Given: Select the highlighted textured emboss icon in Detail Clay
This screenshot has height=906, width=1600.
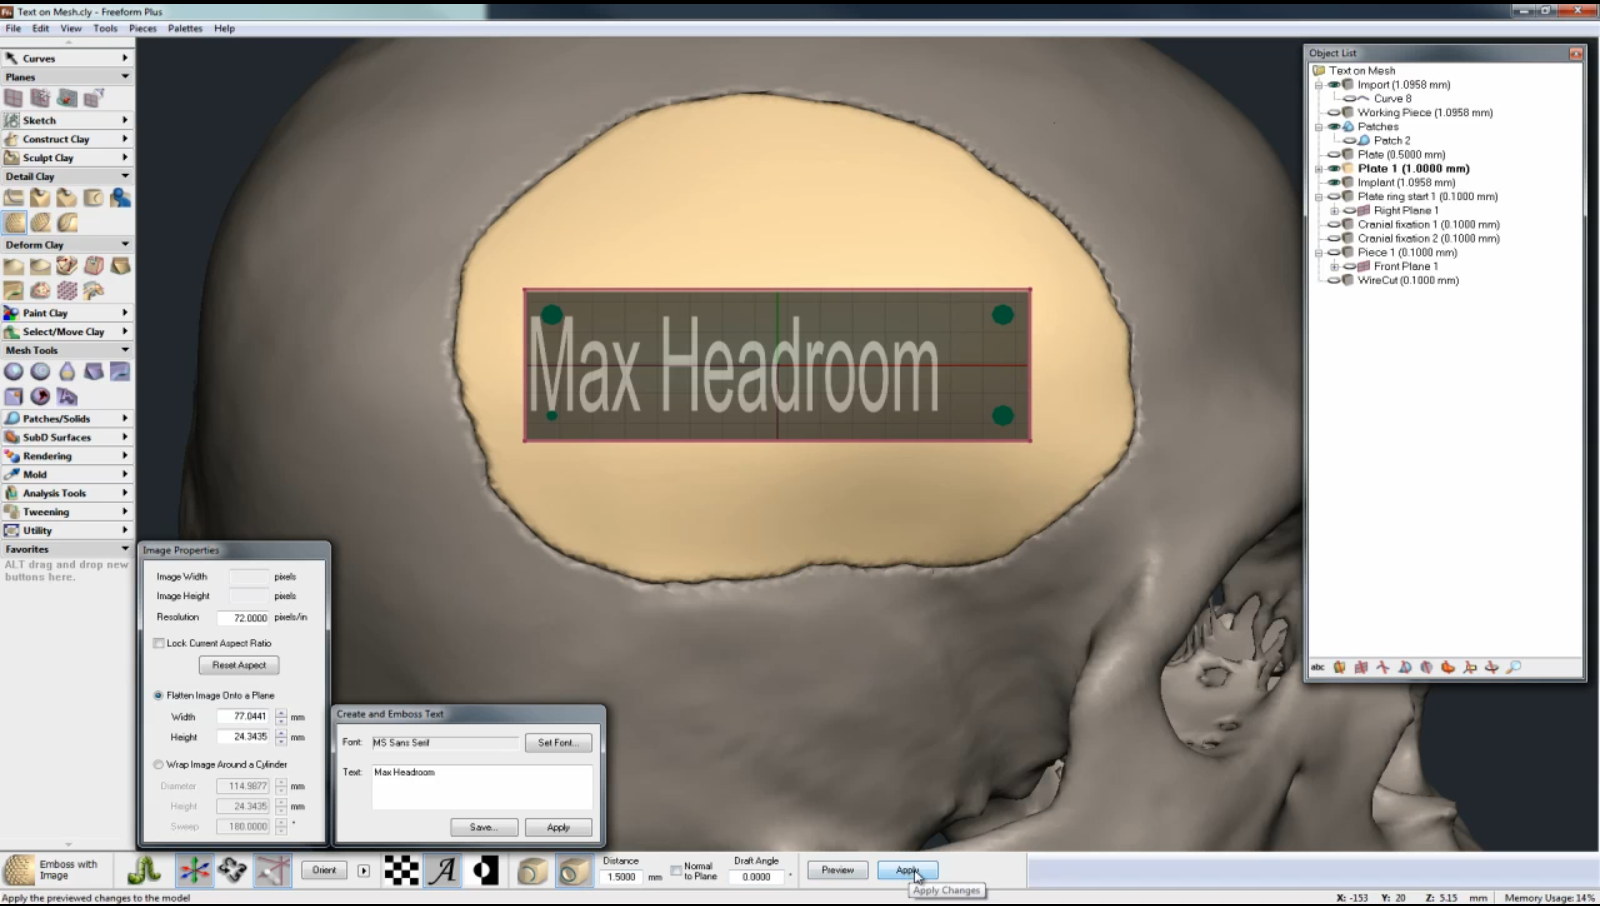Looking at the screenshot, I should (x=14, y=222).
